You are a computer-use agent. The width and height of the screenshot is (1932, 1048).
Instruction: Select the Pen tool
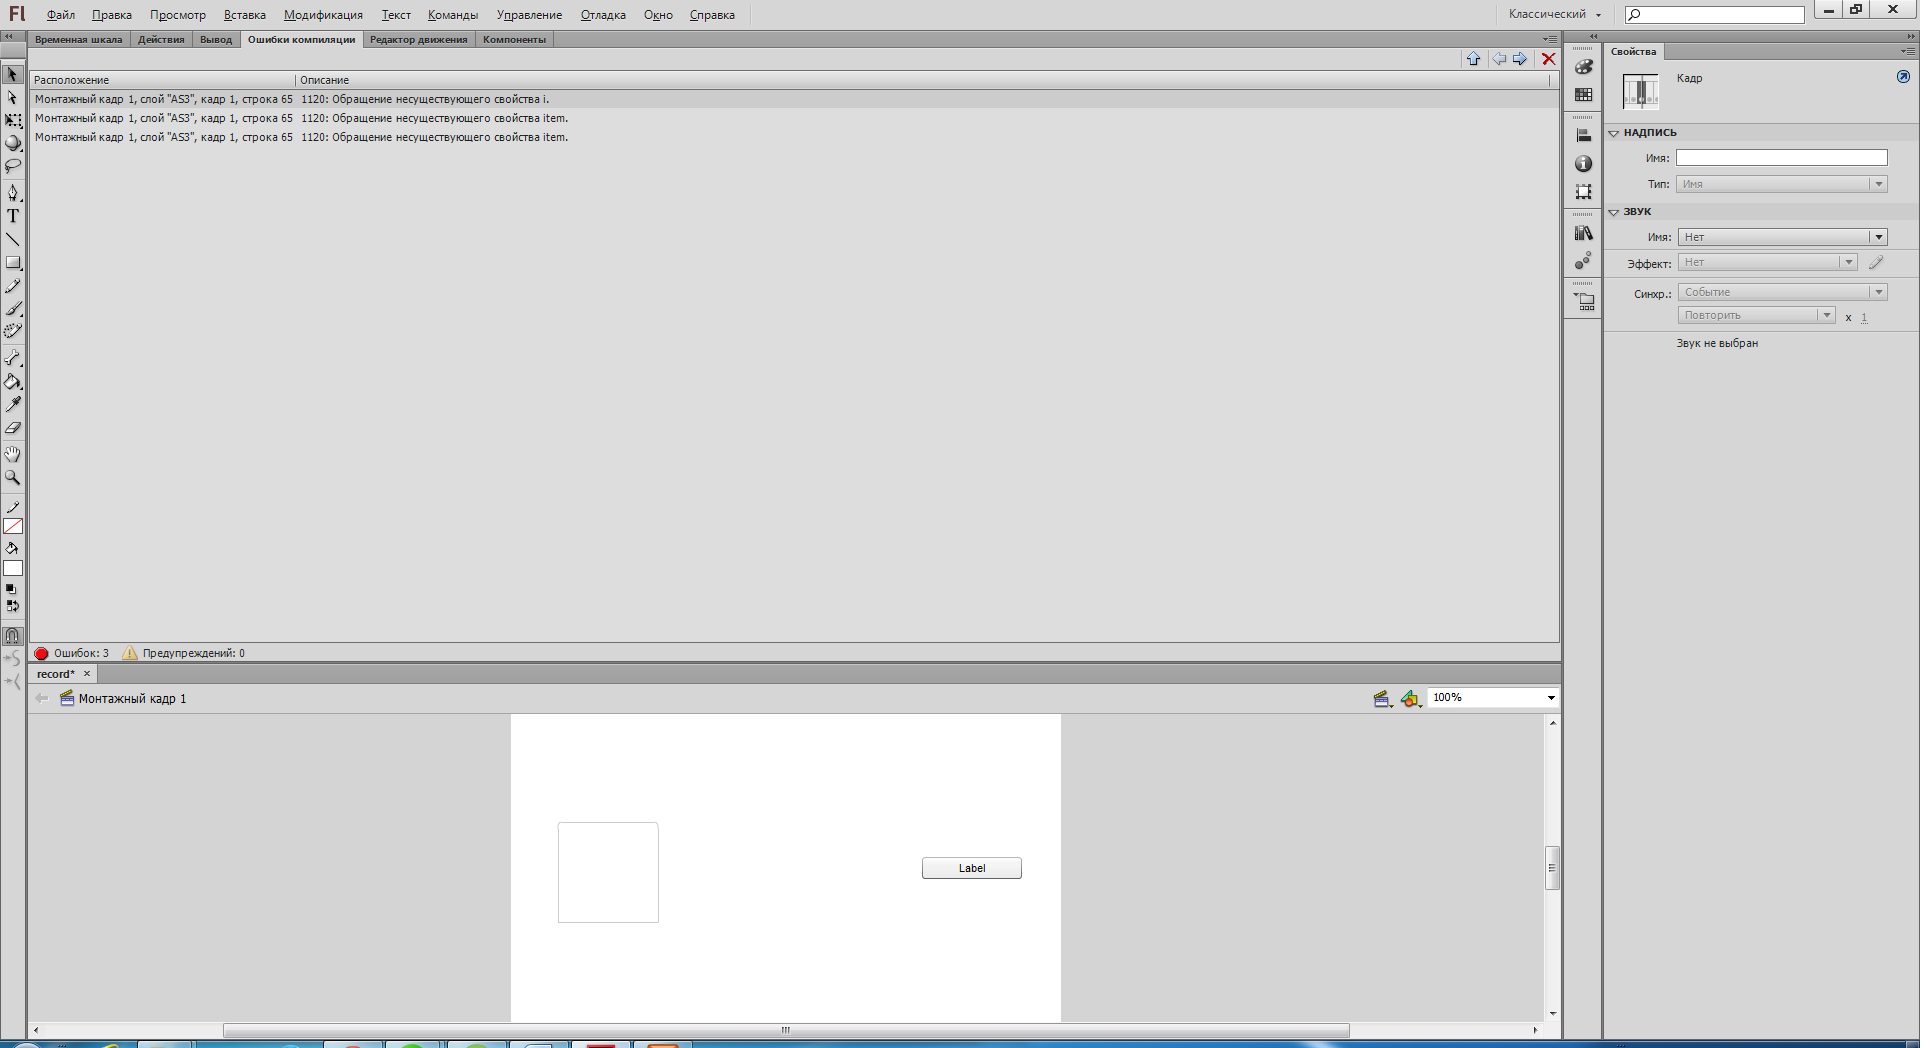point(13,192)
